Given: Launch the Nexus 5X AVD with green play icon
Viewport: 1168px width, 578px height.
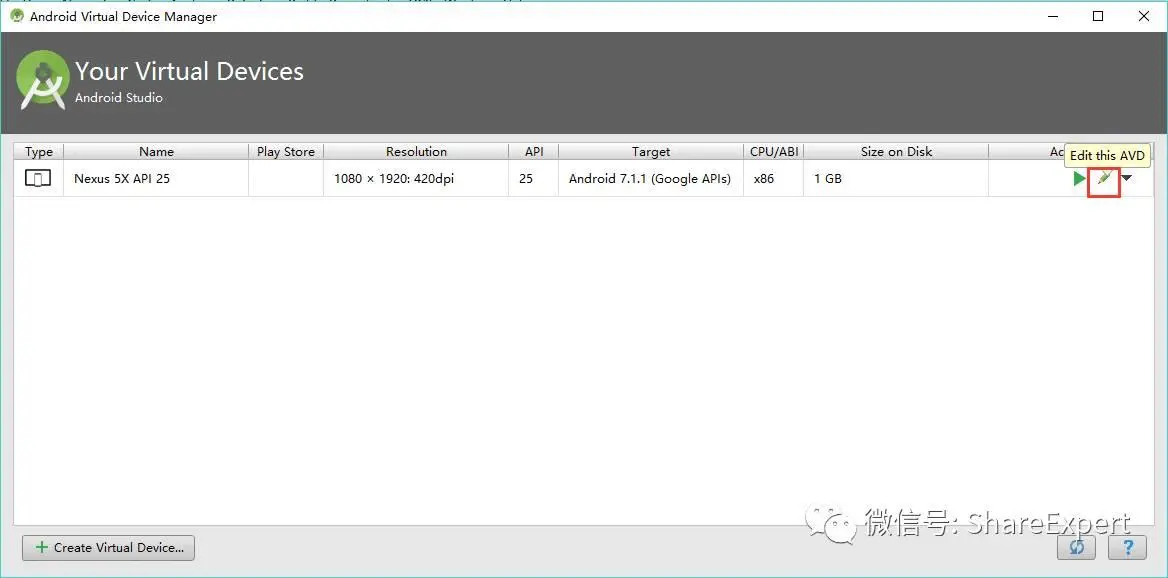Looking at the screenshot, I should 1079,179.
